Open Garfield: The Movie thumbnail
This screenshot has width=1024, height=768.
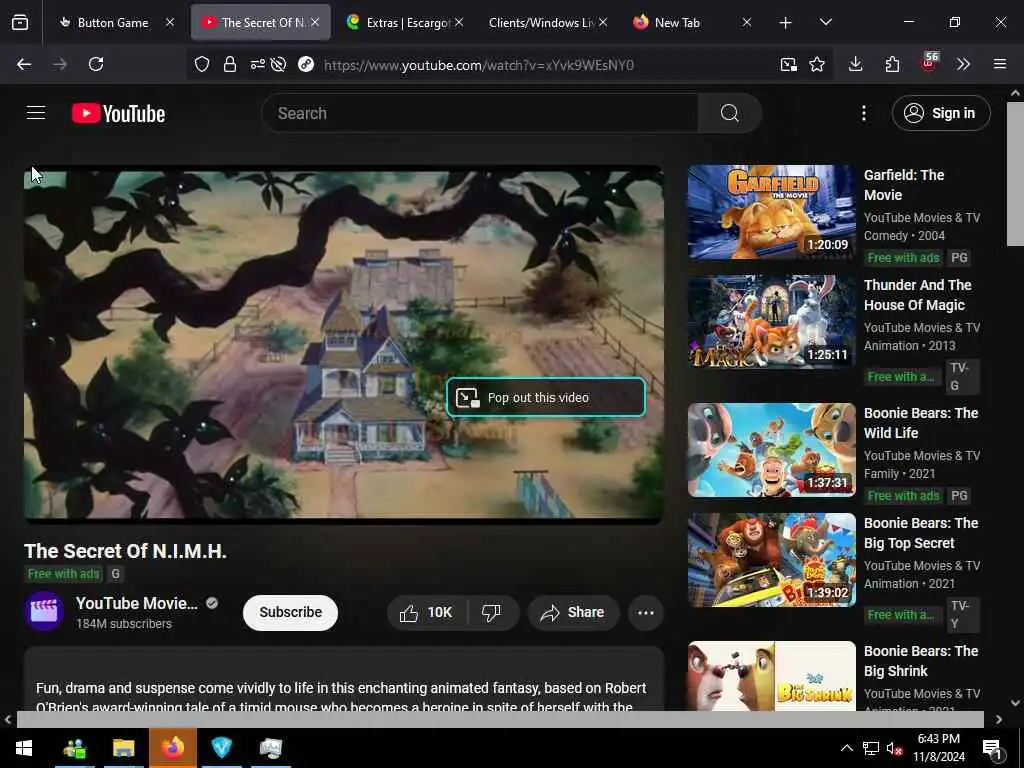tap(771, 212)
